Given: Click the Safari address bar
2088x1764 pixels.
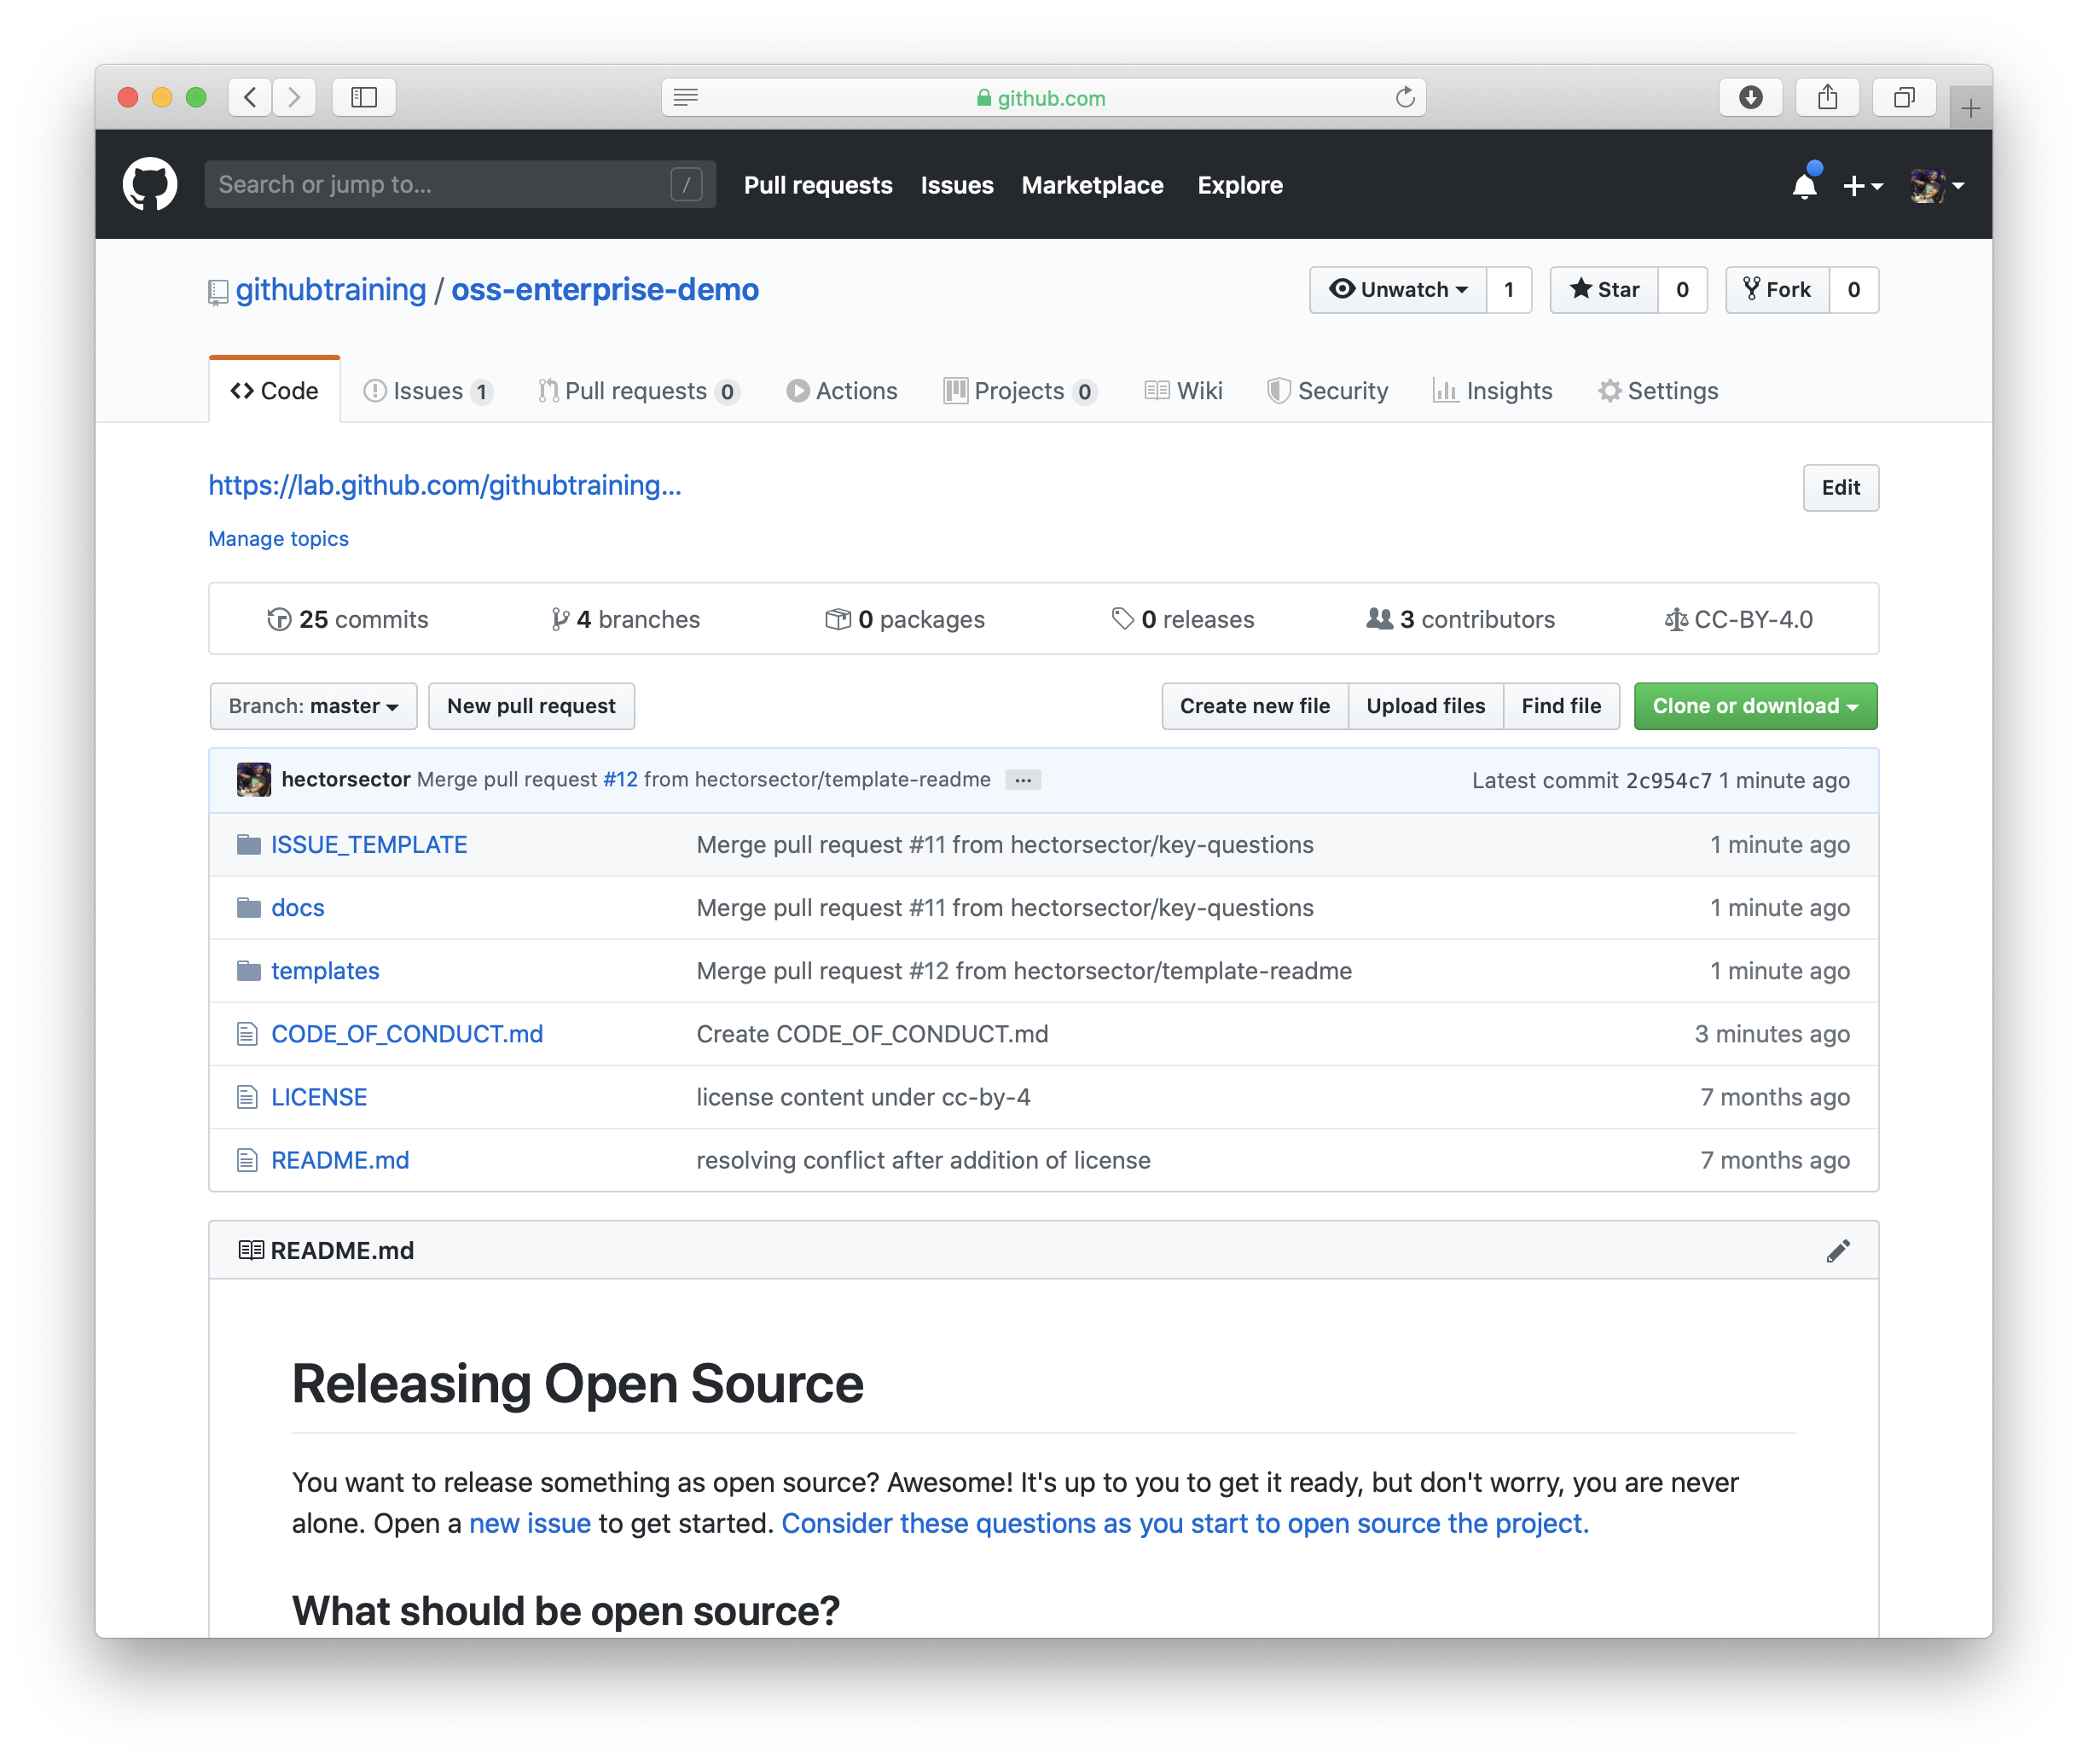Looking at the screenshot, I should 1043,97.
